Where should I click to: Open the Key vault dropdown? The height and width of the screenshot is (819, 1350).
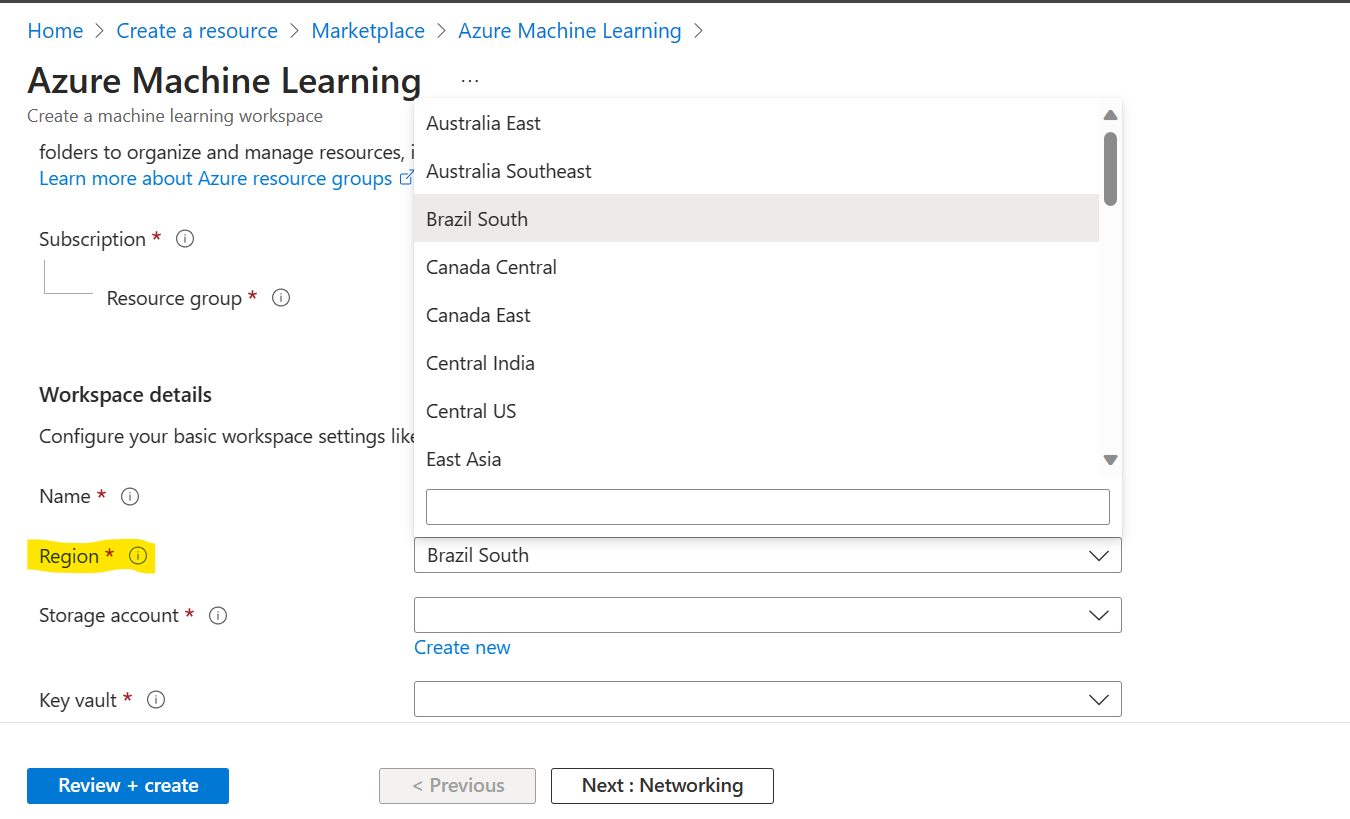click(x=767, y=699)
